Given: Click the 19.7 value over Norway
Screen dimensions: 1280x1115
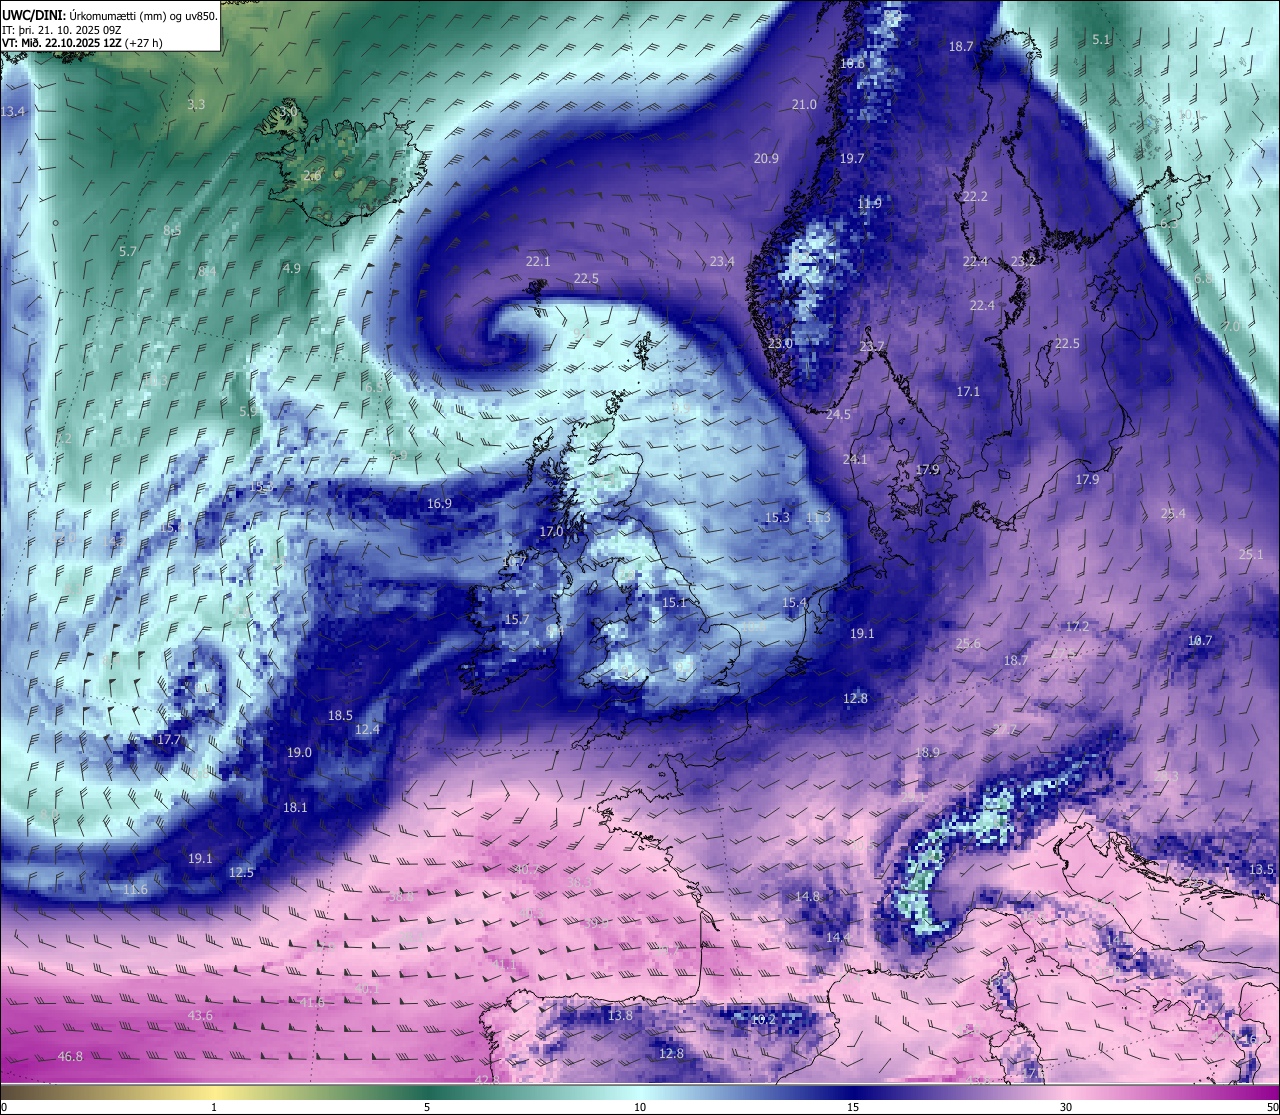Looking at the screenshot, I should pos(852,158).
